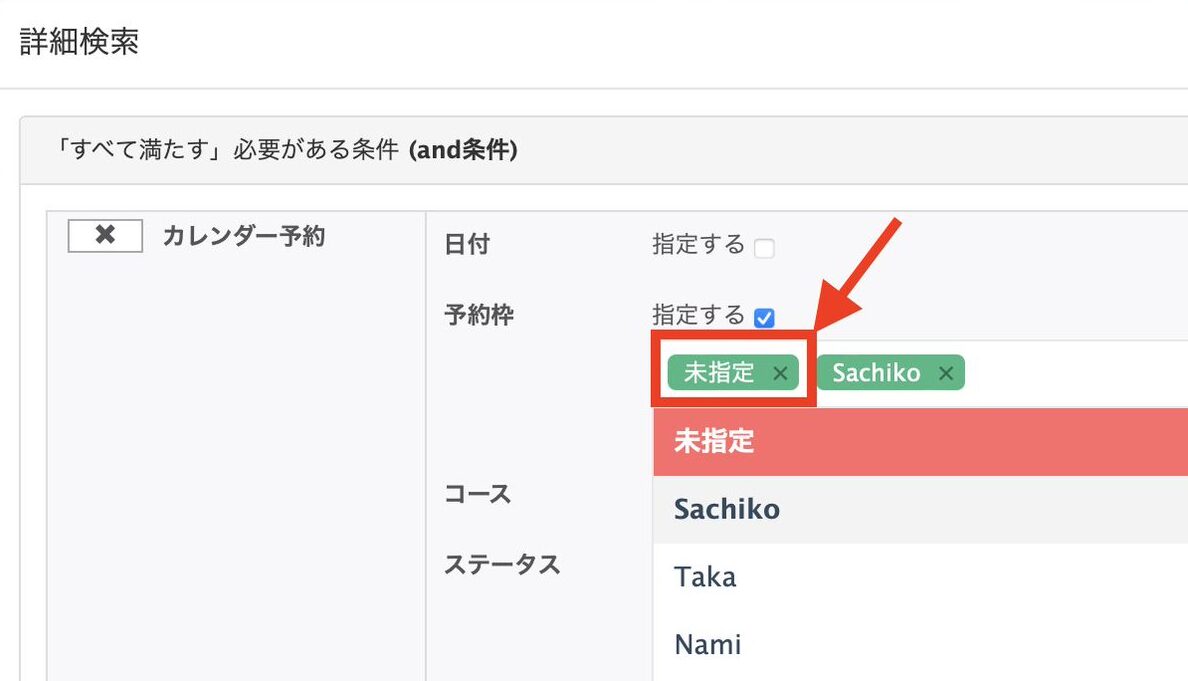The height and width of the screenshot is (681, 1188).
Task: Click the 詳細検索 page heading
Action: pyautogui.click(x=77, y=43)
